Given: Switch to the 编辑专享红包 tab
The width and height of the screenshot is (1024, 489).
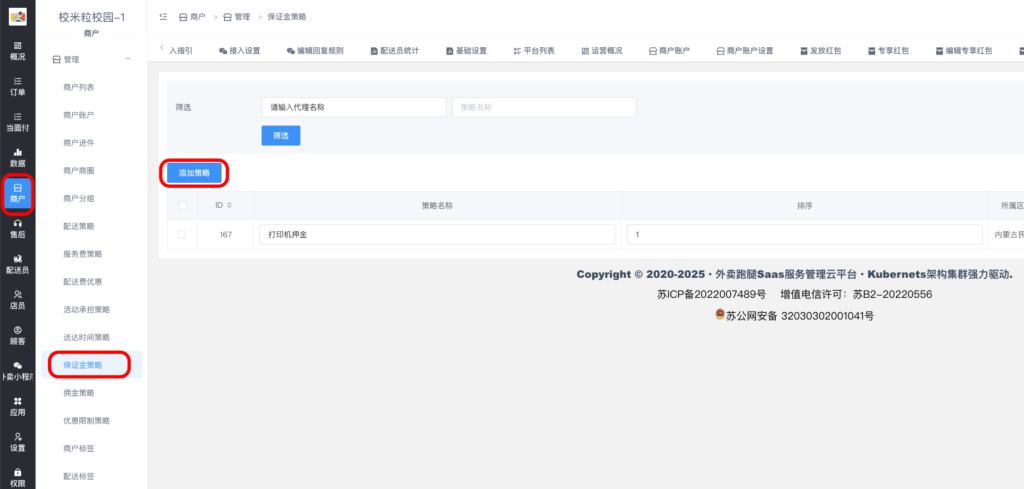Looking at the screenshot, I should (964, 51).
